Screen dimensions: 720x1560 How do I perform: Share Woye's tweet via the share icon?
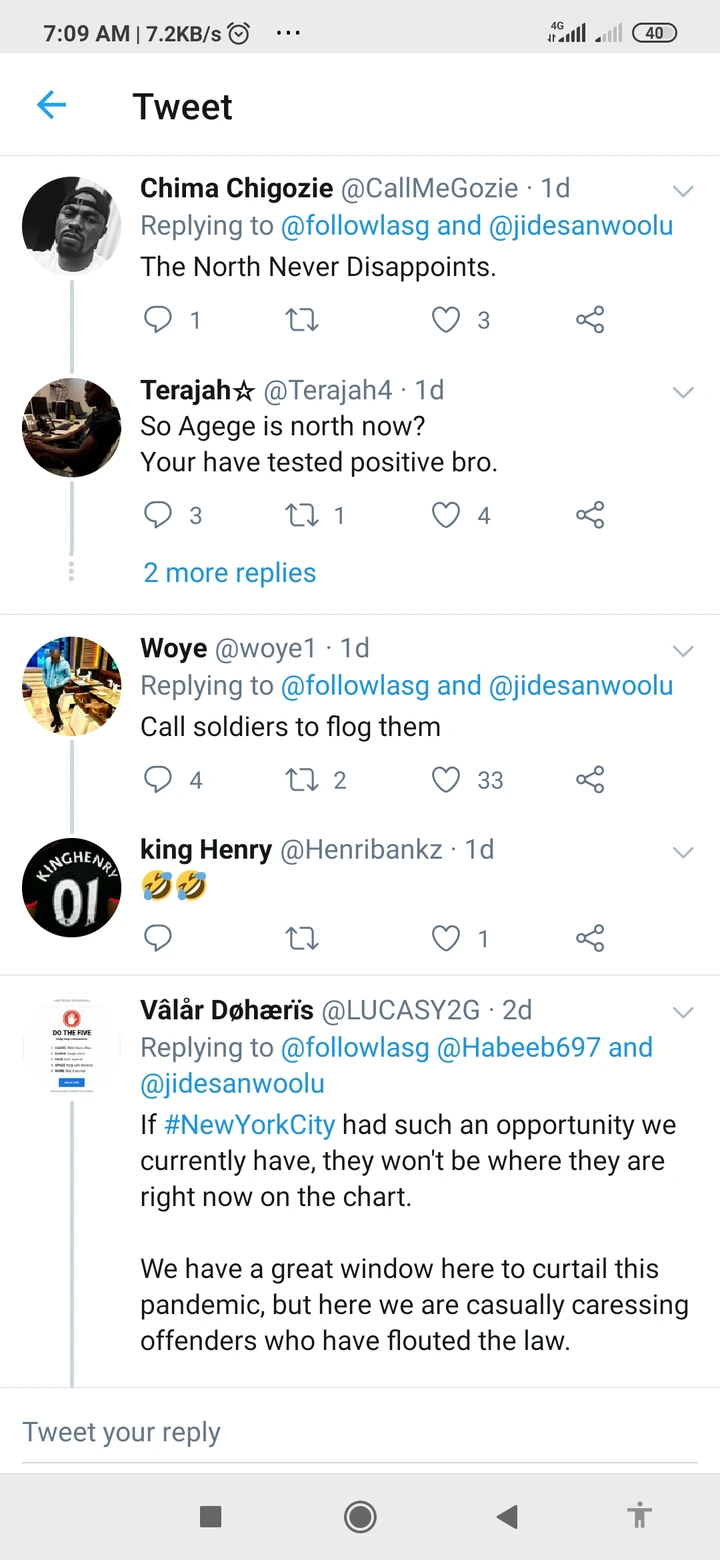pos(590,780)
